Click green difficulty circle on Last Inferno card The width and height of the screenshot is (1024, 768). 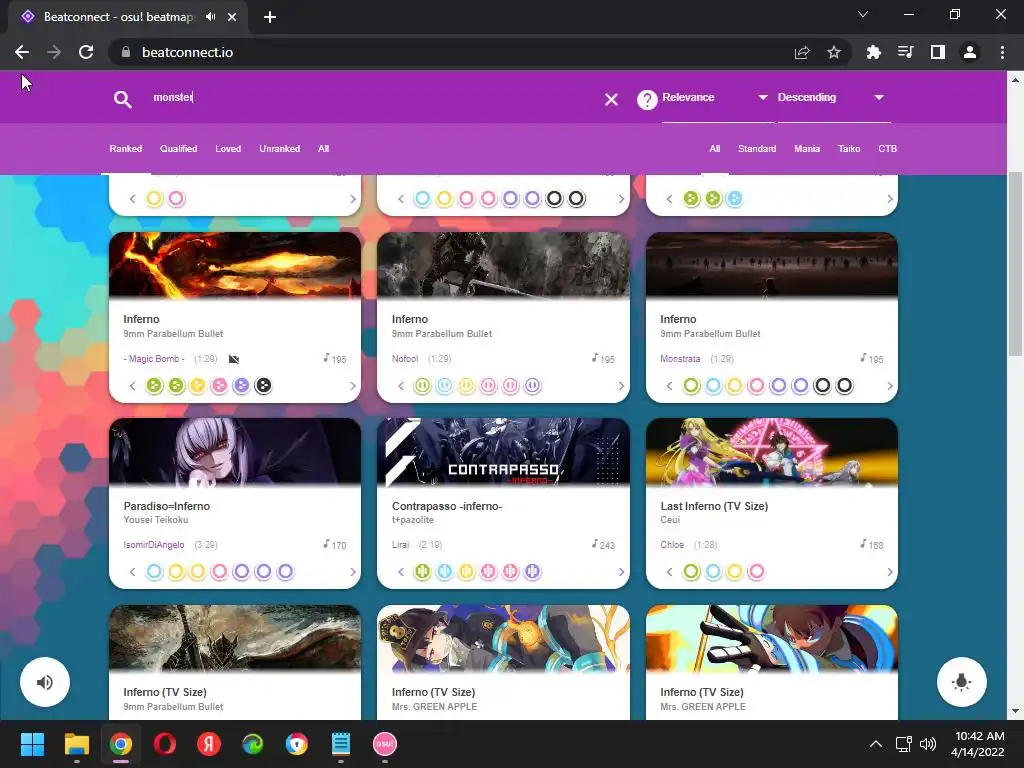tap(691, 572)
